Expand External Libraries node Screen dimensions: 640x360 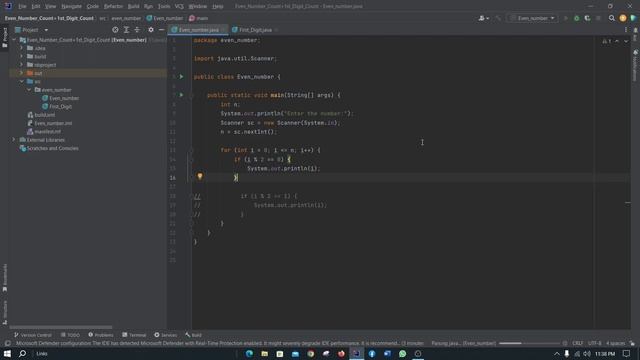click(x=14, y=140)
